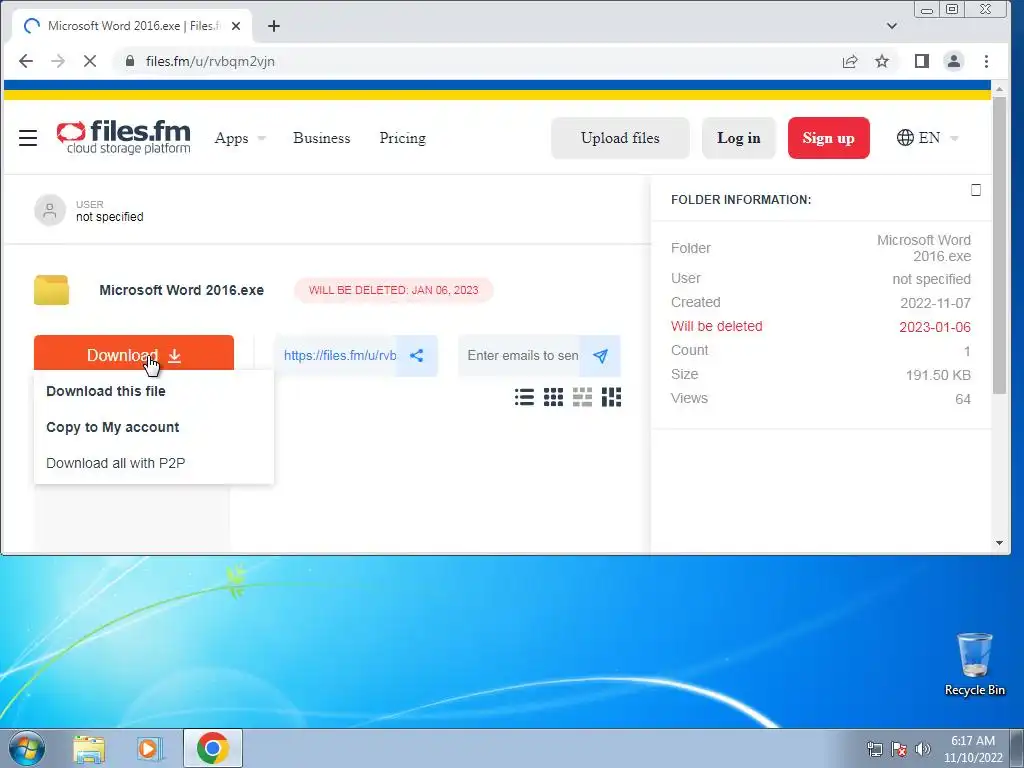Focus the Enter emails to send field
The image size is (1024, 768).
[519, 355]
